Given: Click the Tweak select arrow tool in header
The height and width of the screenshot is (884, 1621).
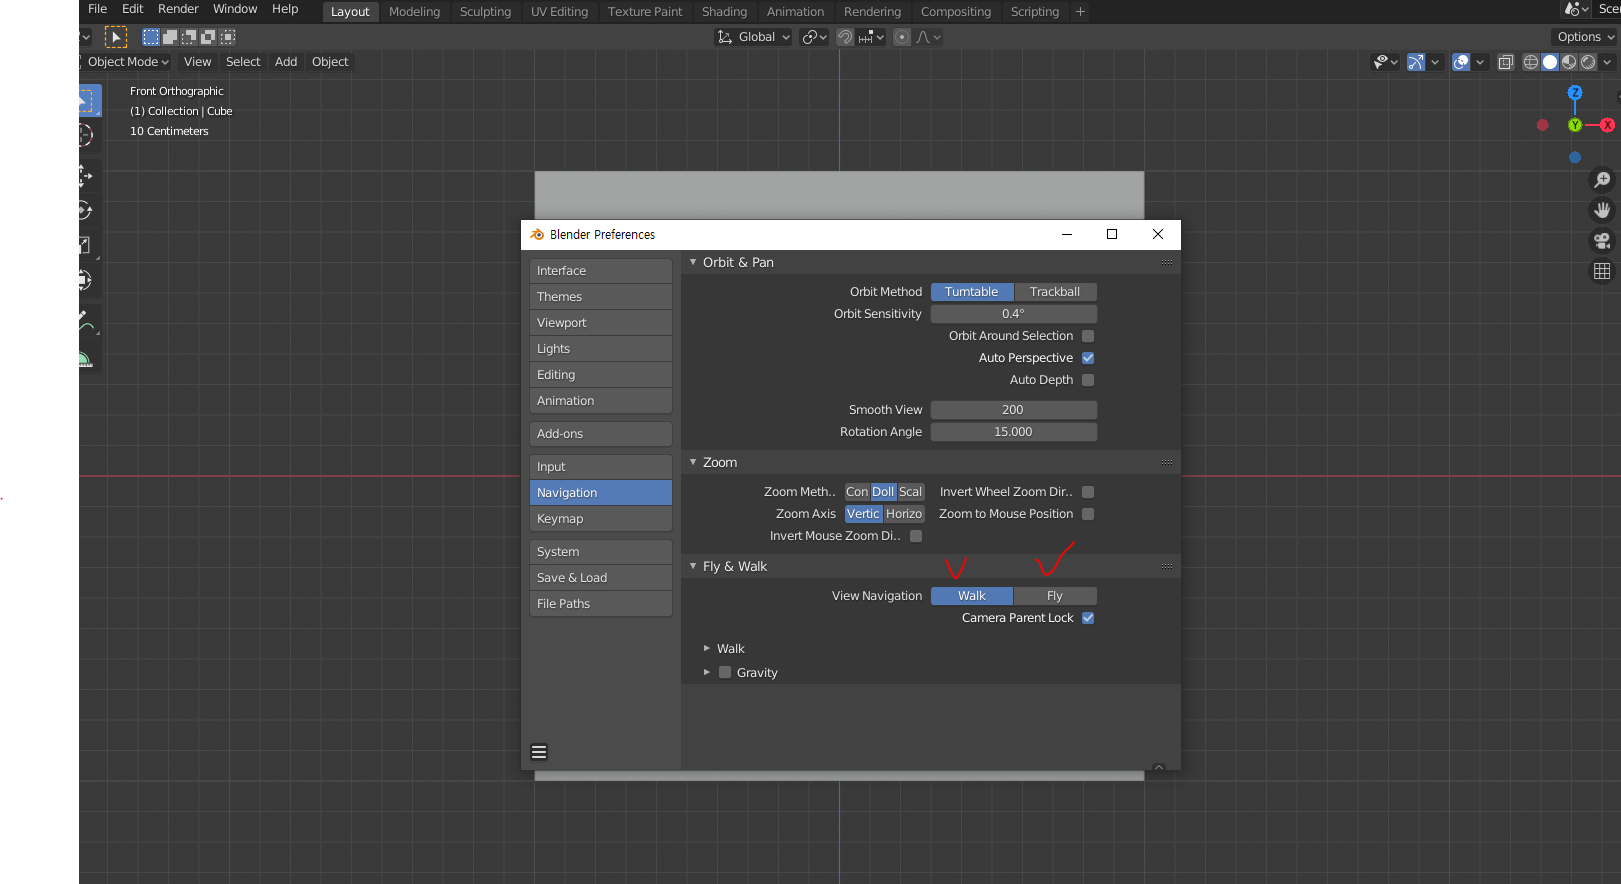Looking at the screenshot, I should click(x=116, y=37).
